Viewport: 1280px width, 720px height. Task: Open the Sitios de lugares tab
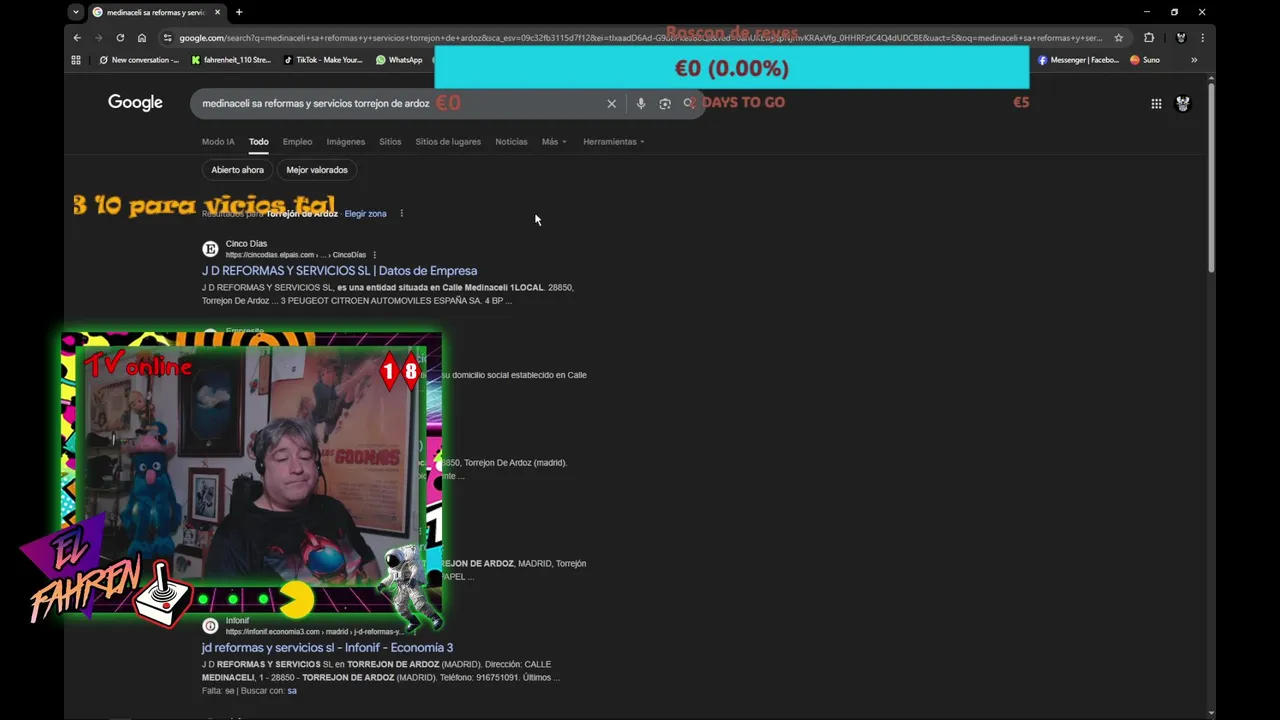(x=448, y=142)
